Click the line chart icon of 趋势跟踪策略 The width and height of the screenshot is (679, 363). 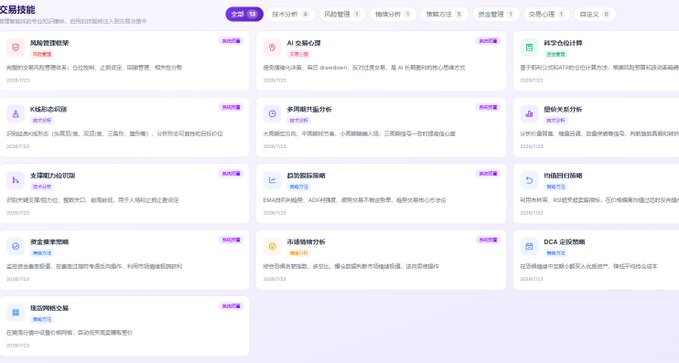[x=272, y=180]
